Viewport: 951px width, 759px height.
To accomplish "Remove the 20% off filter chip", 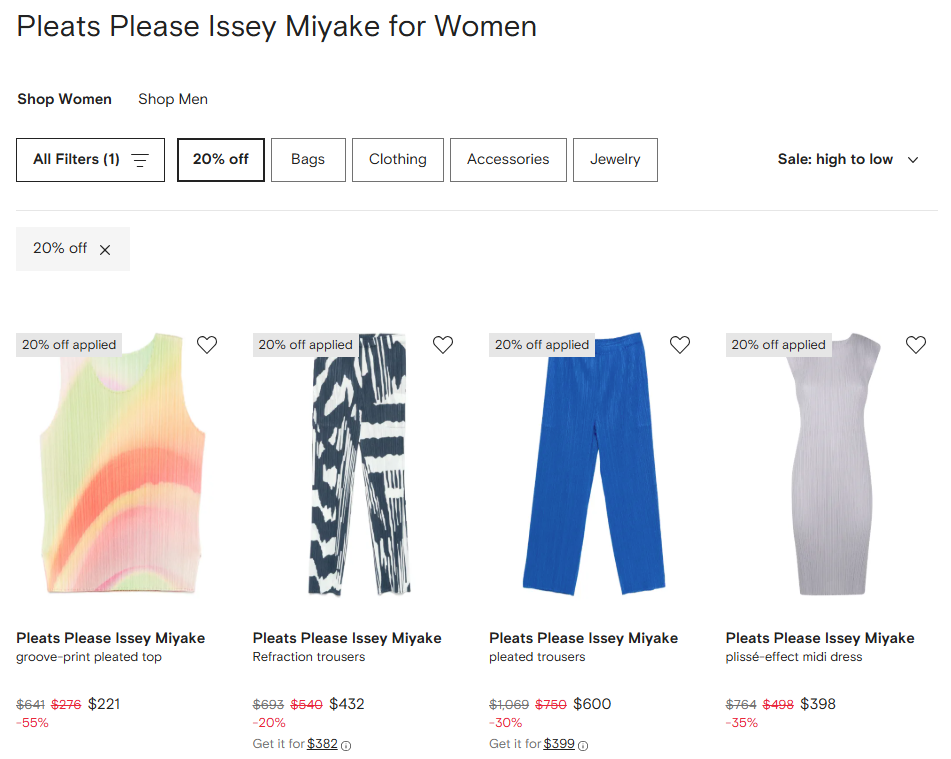I will click(x=105, y=249).
